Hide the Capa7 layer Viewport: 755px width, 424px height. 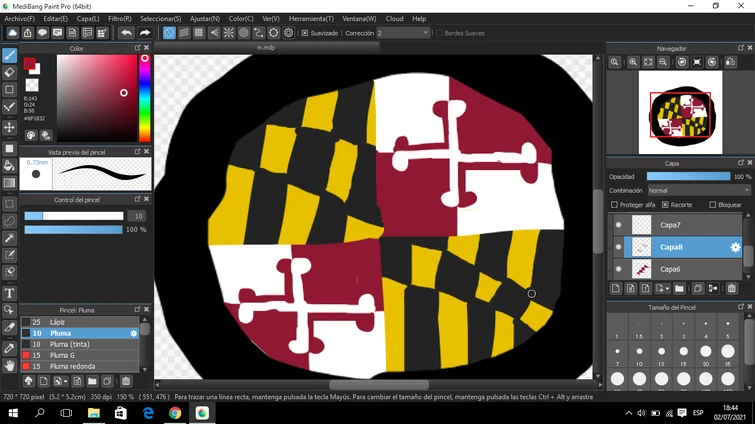click(618, 225)
